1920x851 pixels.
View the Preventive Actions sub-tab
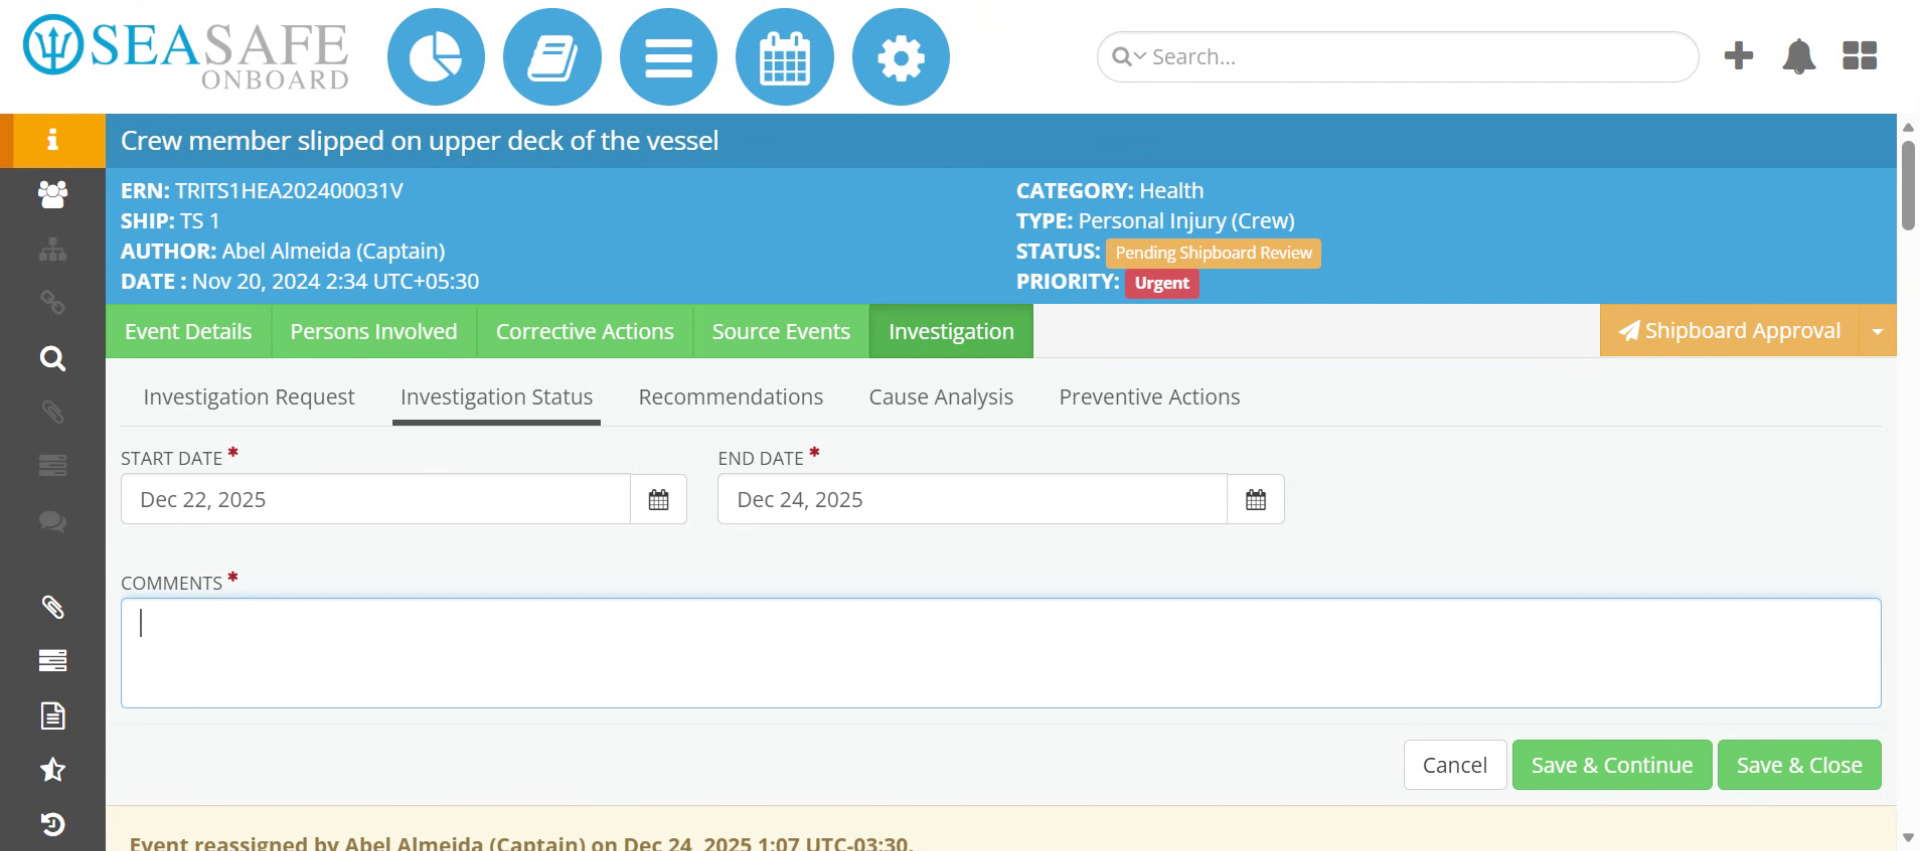click(x=1149, y=397)
